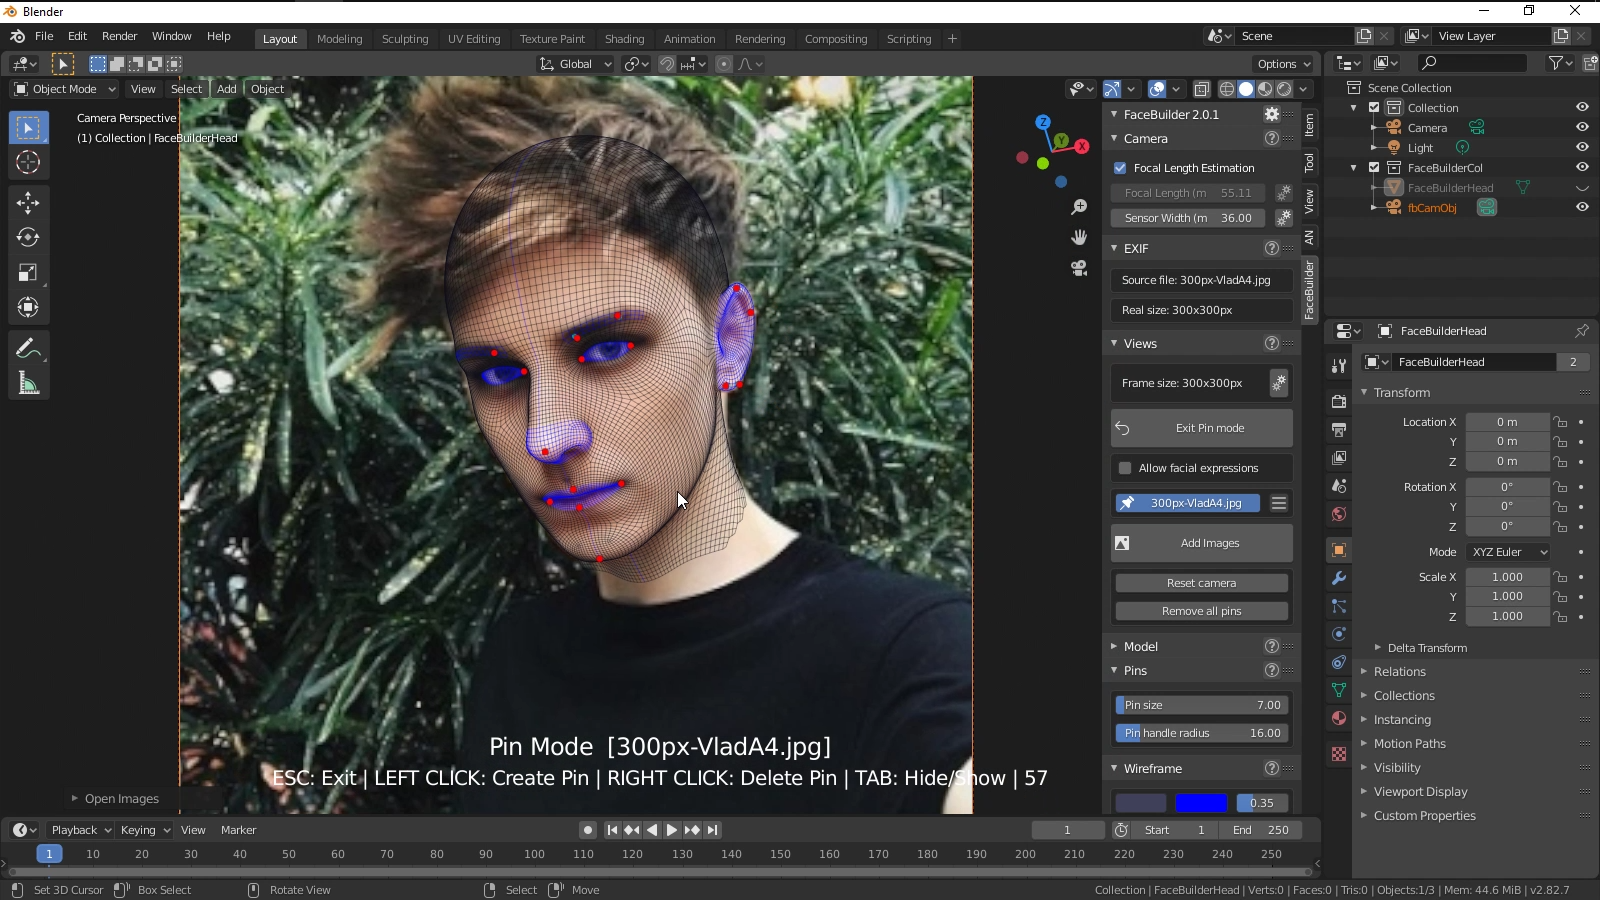Enable Focal Length Estimation checkbox
The height and width of the screenshot is (900, 1600).
click(1120, 168)
